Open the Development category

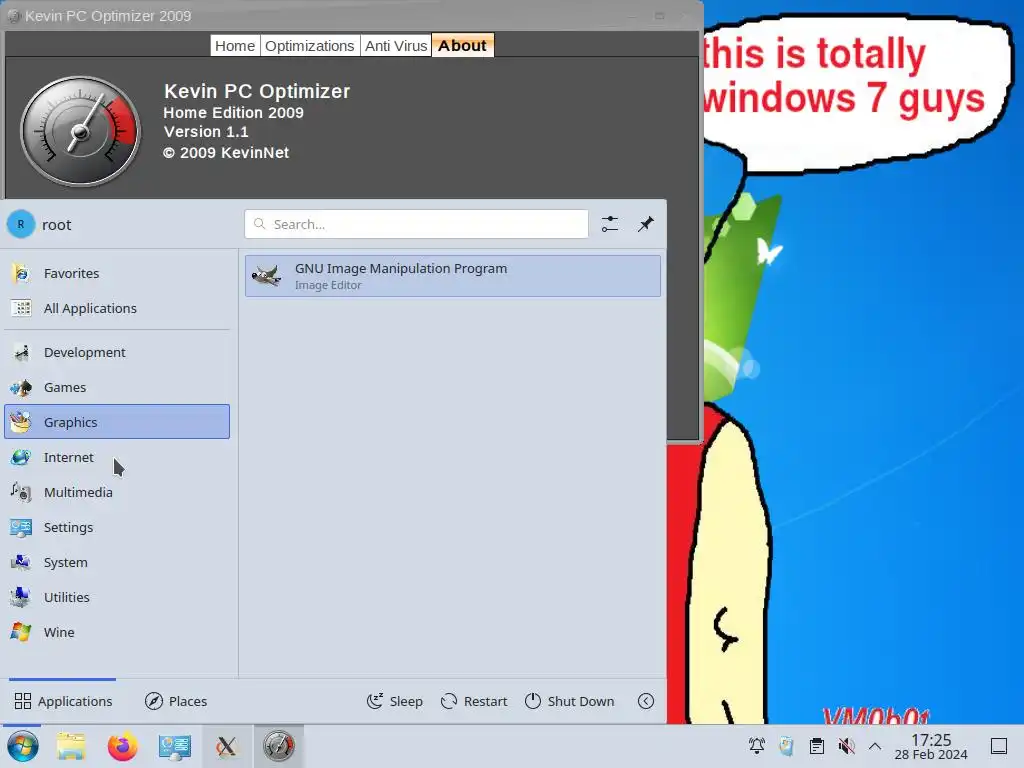click(x=117, y=353)
